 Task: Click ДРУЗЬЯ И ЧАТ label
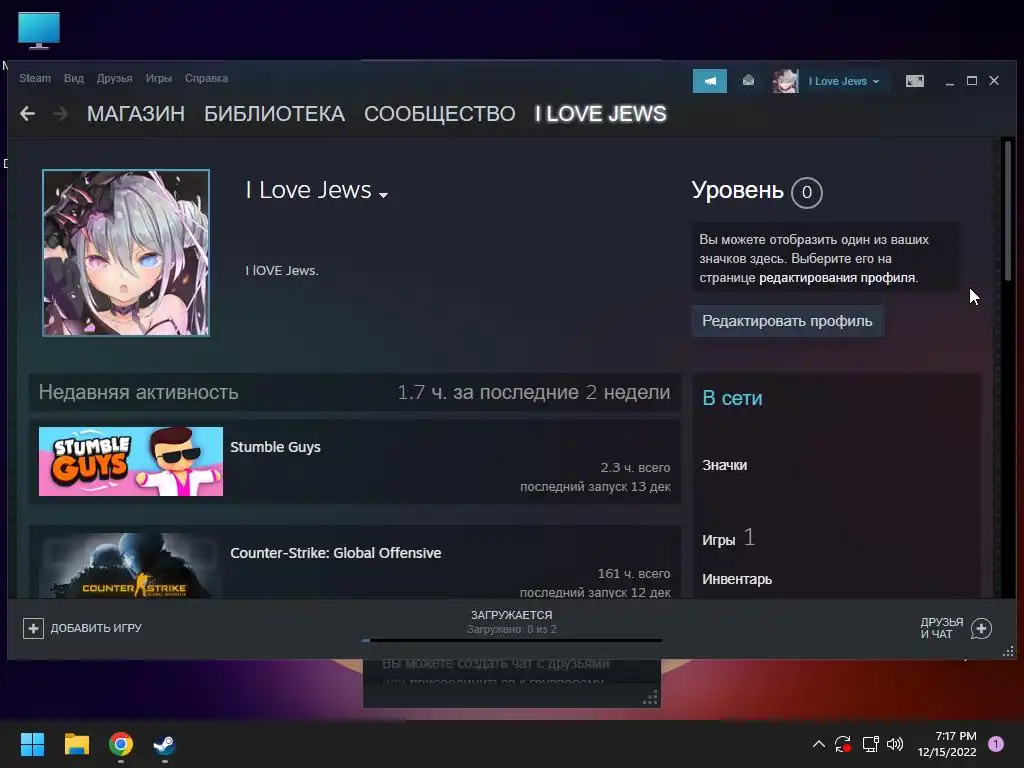pyautogui.click(x=942, y=628)
